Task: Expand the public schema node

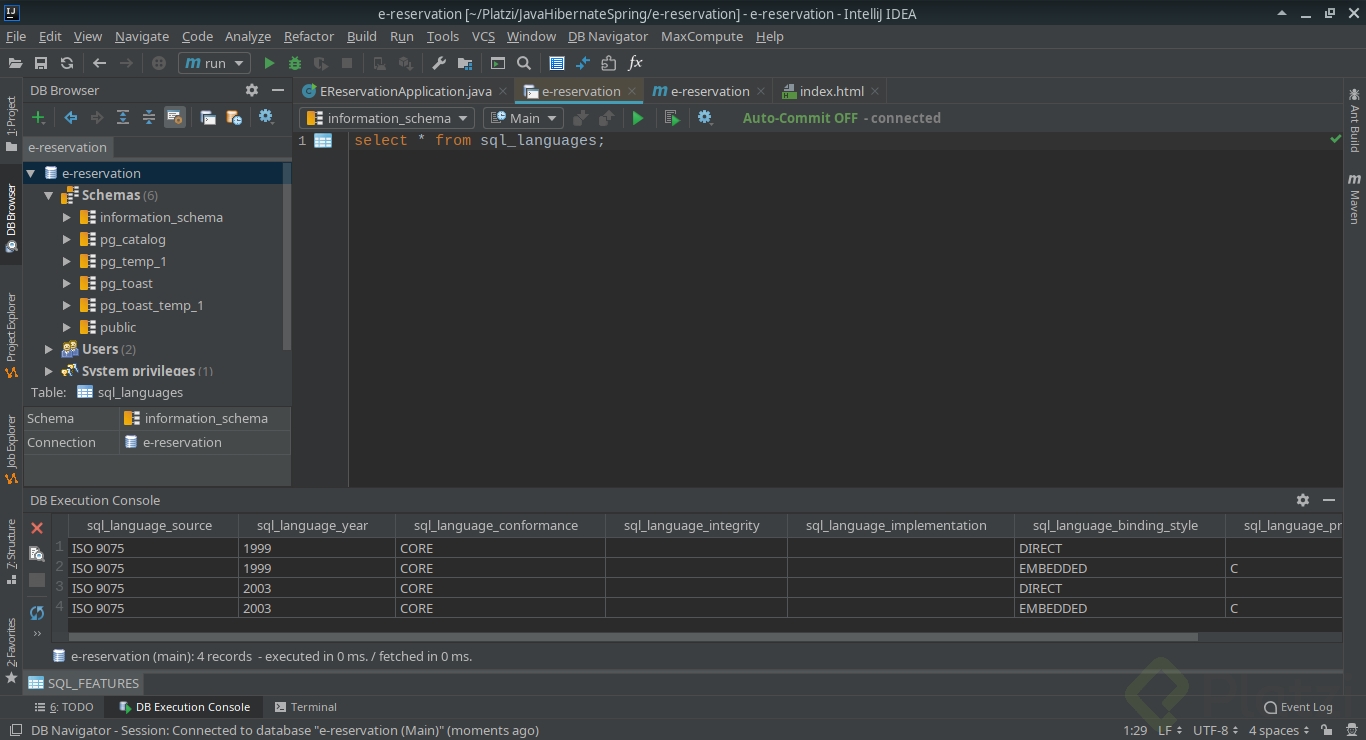Action: tap(66, 327)
